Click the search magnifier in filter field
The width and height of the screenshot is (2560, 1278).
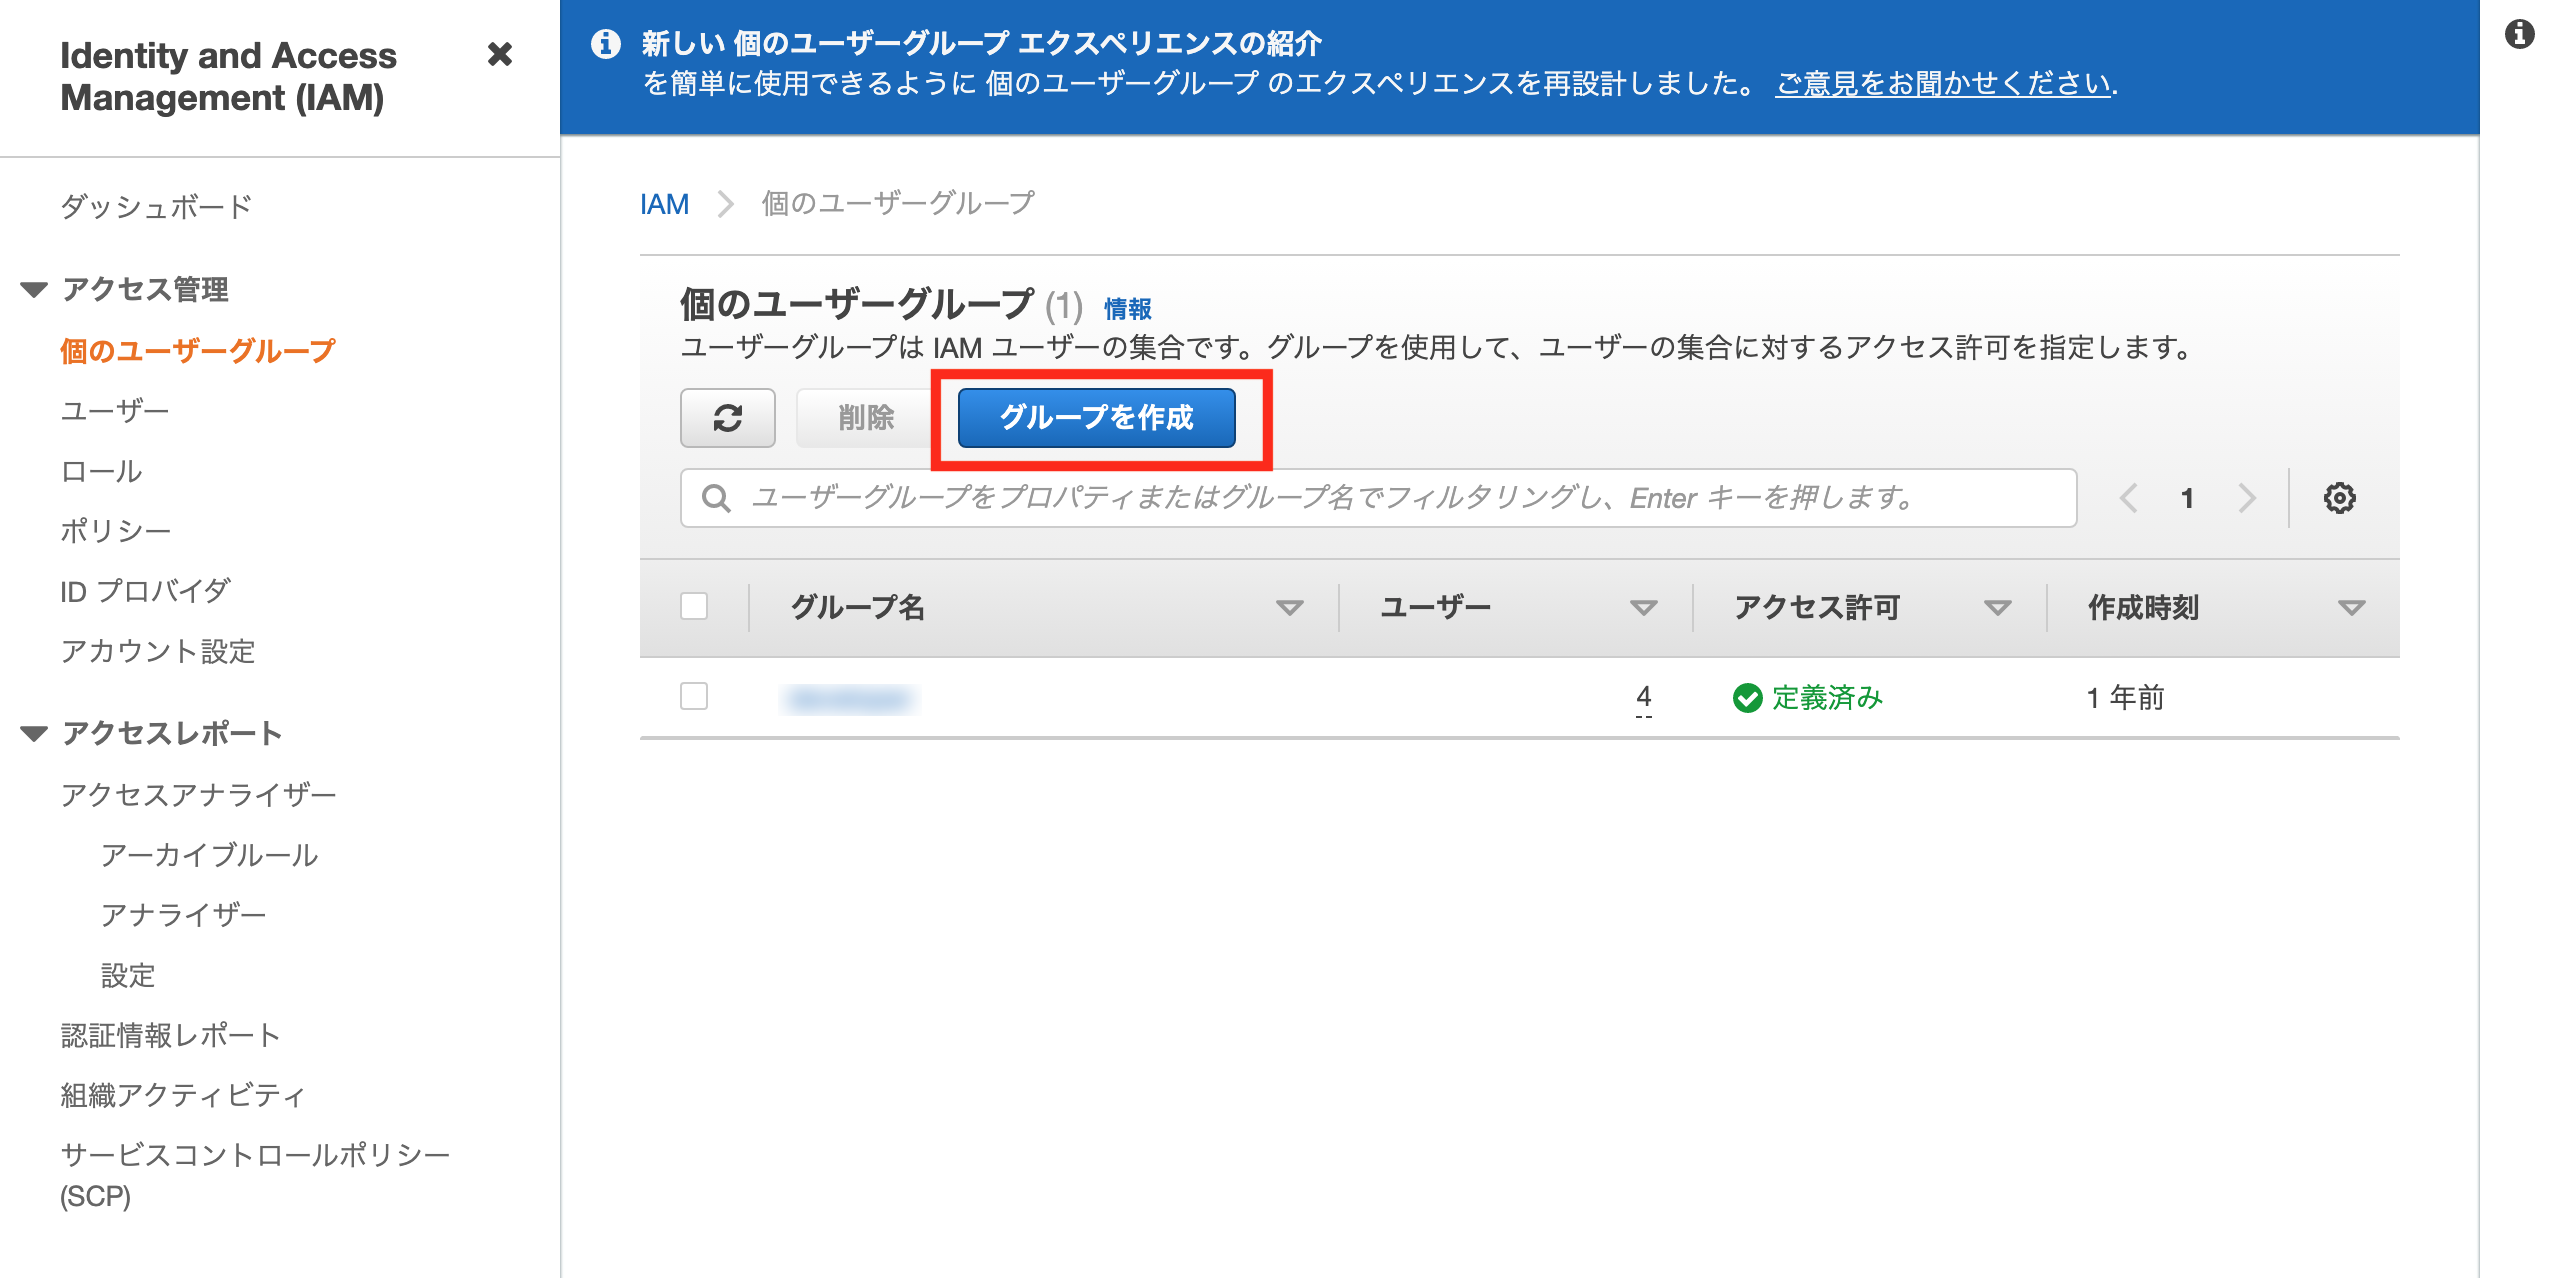pyautogui.click(x=715, y=497)
